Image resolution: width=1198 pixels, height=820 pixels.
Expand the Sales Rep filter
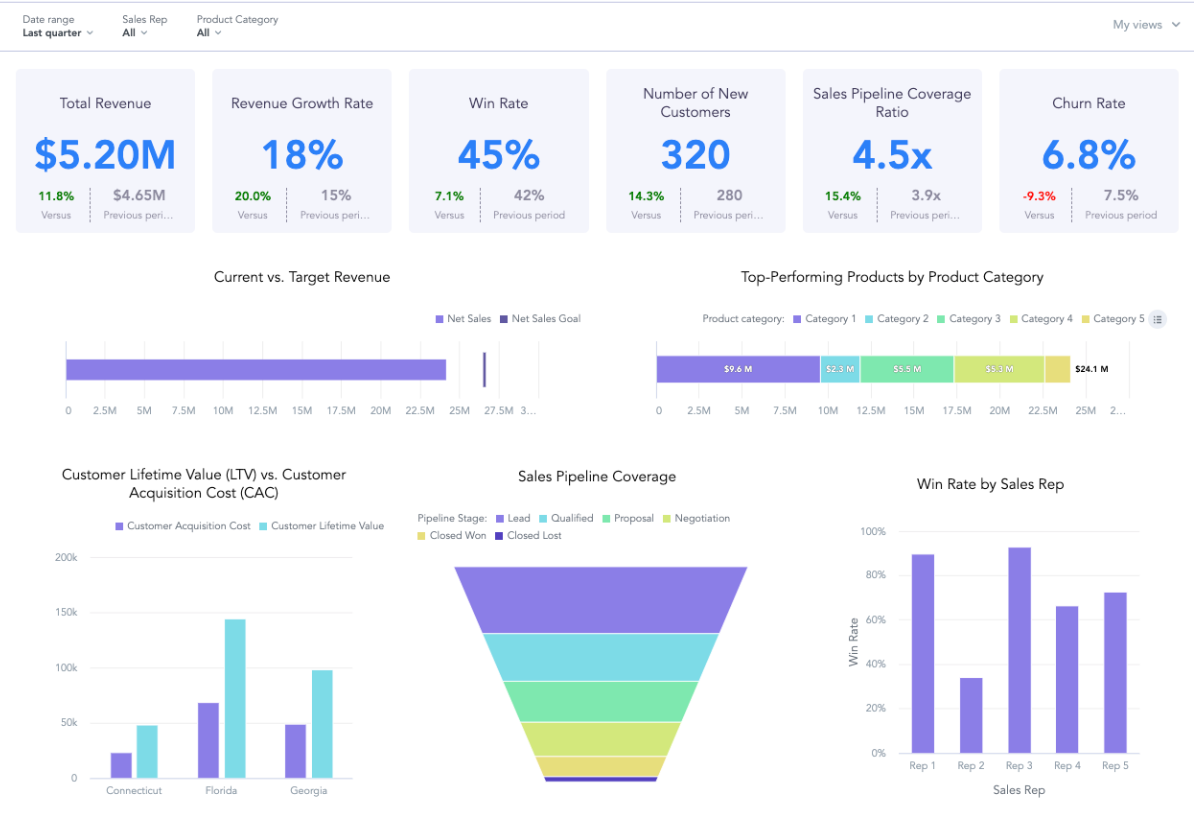135,33
